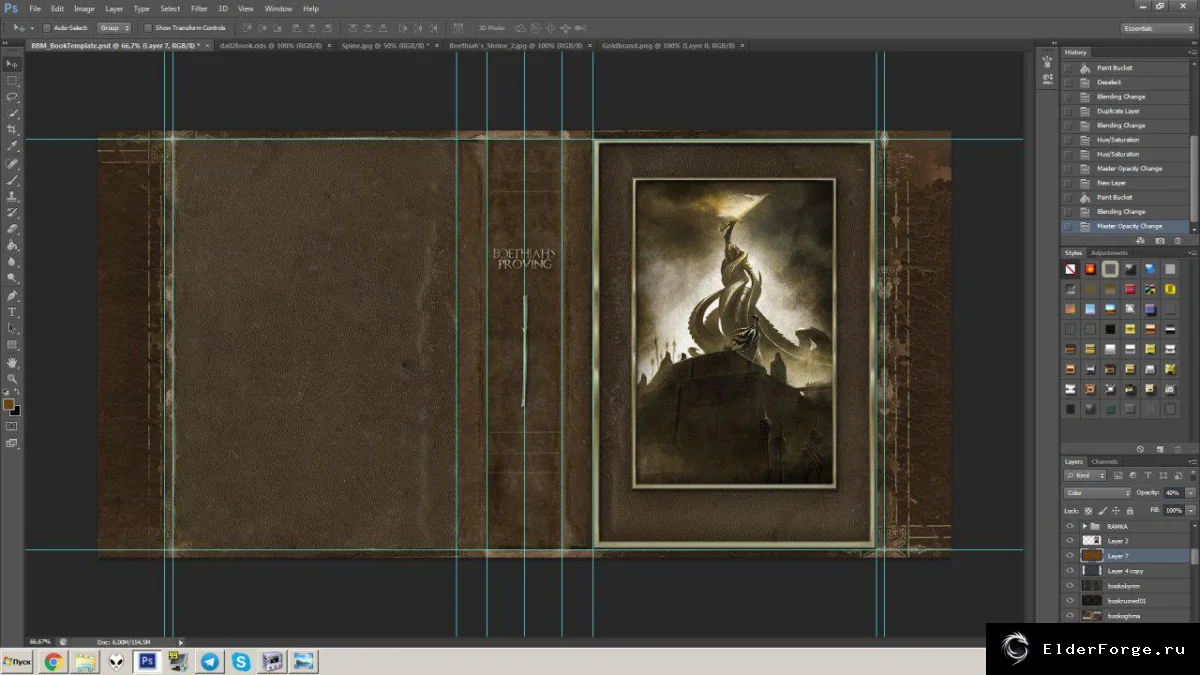1200x675 pixels.
Task: Select the Quick Selection tool
Action: coord(12,113)
